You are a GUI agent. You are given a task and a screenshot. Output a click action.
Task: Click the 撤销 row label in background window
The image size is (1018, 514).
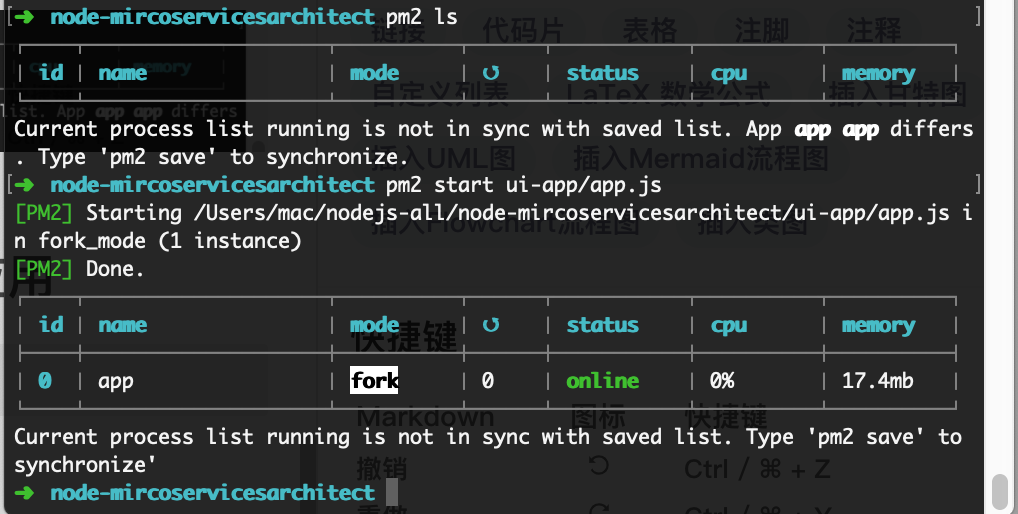[384, 468]
